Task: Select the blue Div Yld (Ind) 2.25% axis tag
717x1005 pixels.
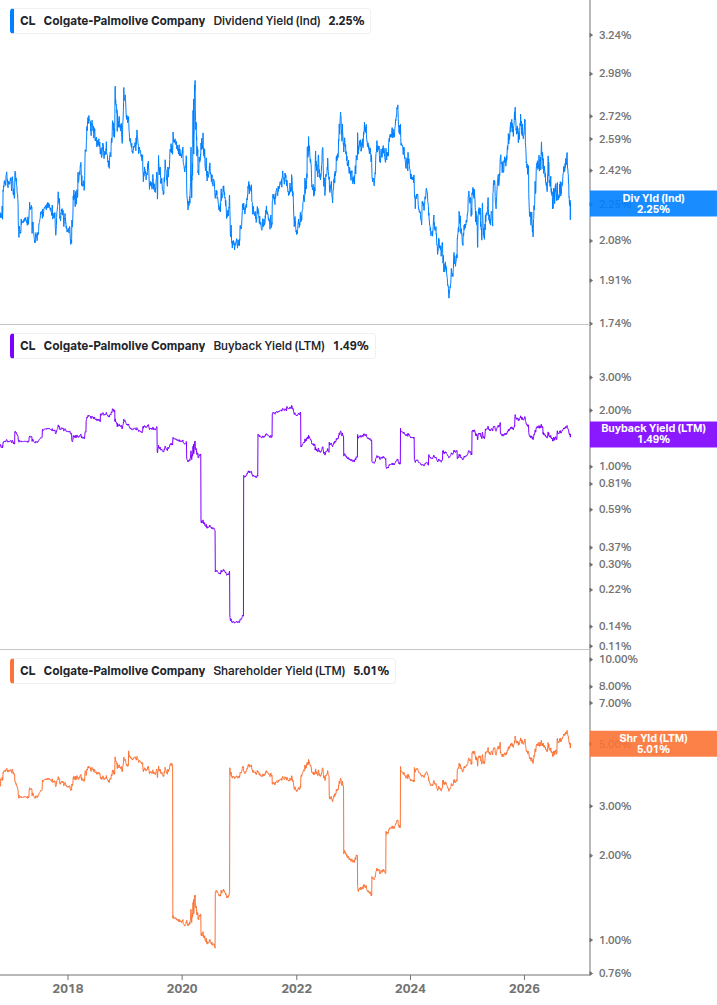Action: point(653,204)
